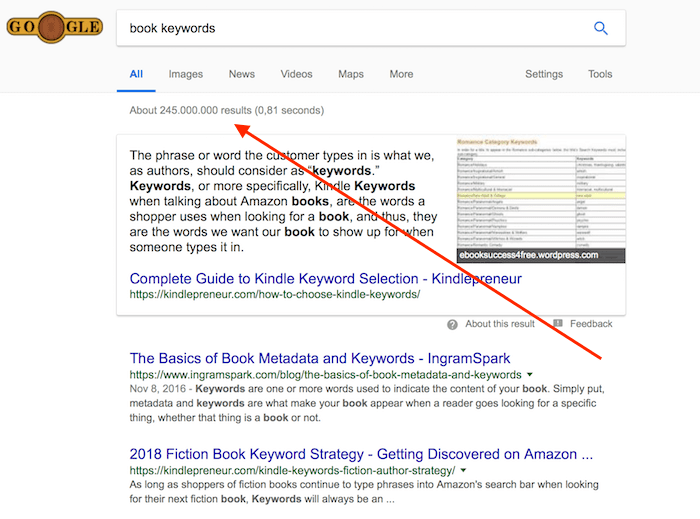Expand dropdown arrow beside kindle-keywords-fiction-author-strategy URL
This screenshot has width=700, height=519.
(x=463, y=470)
